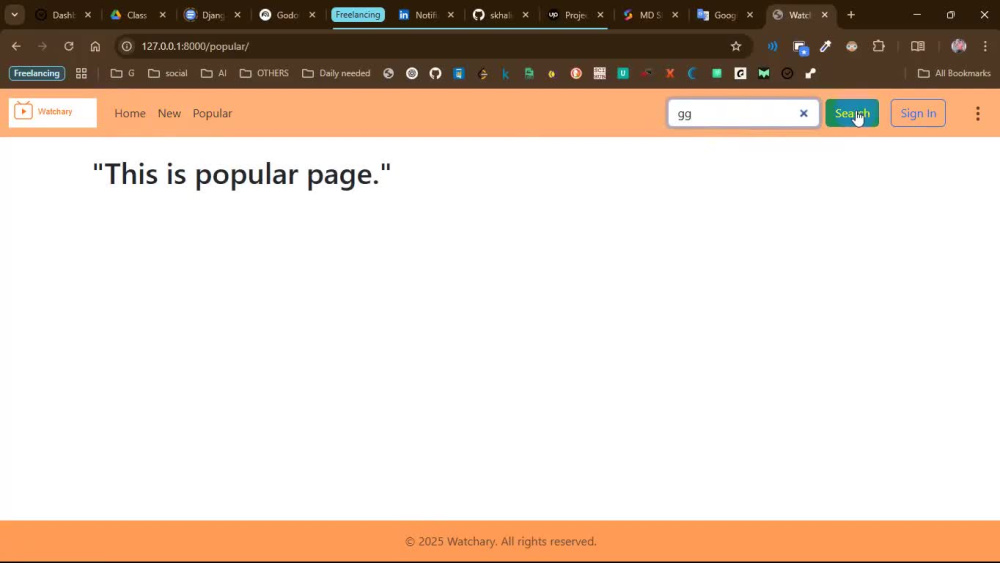Click the green Search button
1000x563 pixels.
[852, 113]
